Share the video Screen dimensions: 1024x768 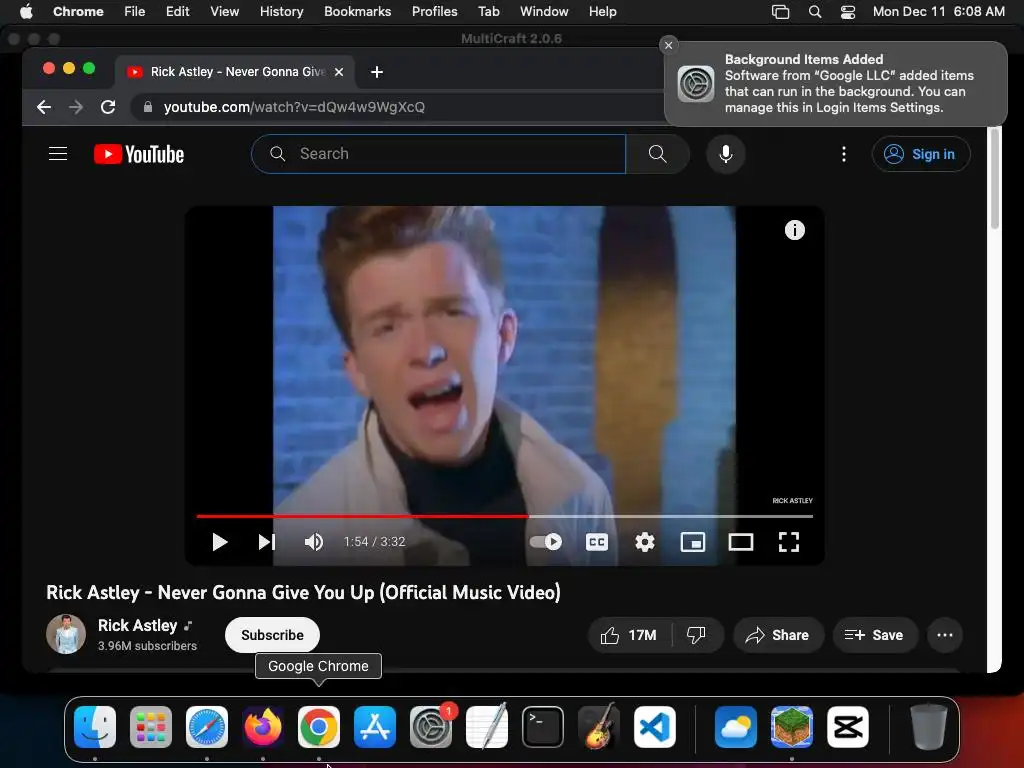coord(778,635)
